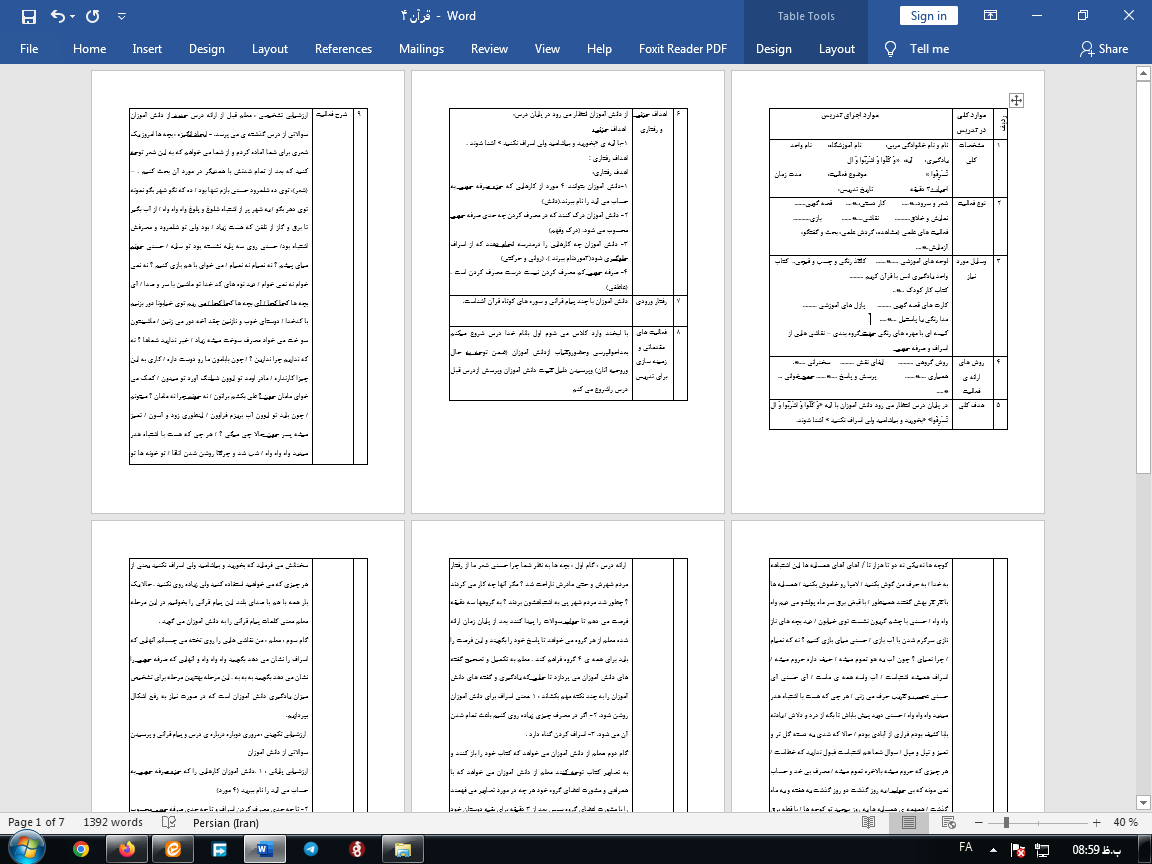1152x864 pixels.
Task: Open the orange e browser taskbar icon
Action: (173, 849)
